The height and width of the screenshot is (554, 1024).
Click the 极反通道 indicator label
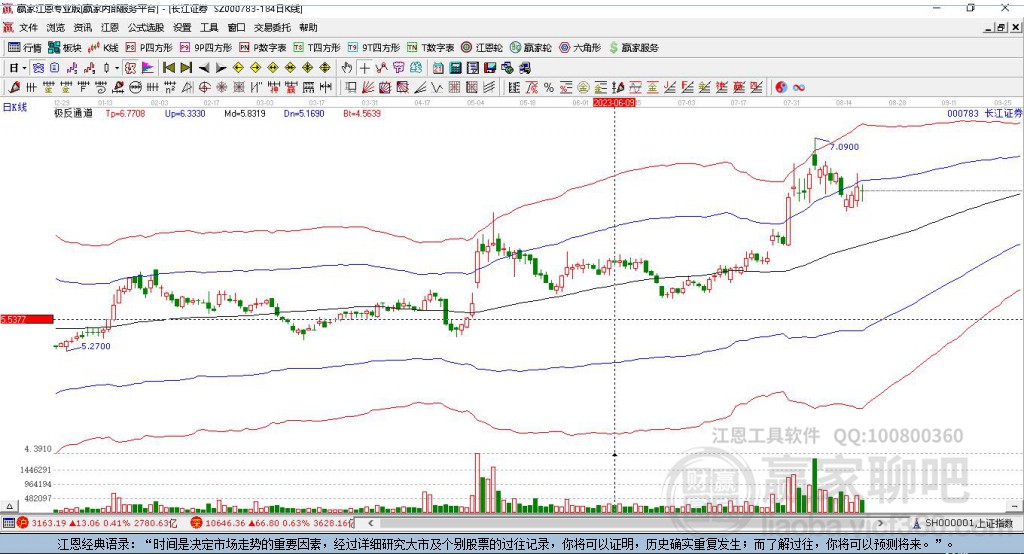73,113
